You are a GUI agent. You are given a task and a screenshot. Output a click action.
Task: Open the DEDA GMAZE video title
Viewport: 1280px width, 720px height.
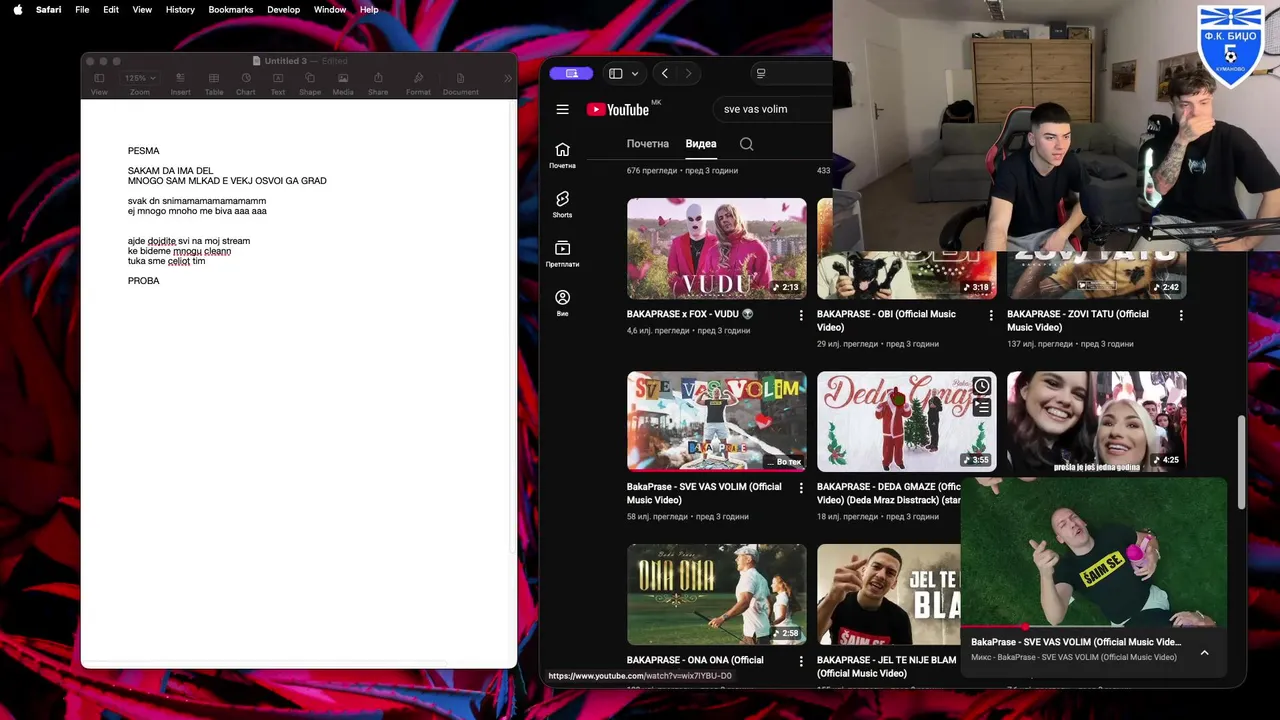point(889,493)
